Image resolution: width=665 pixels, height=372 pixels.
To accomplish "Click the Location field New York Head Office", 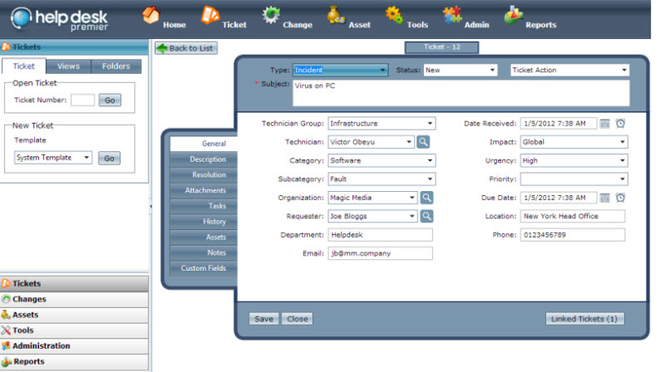I will (573, 216).
